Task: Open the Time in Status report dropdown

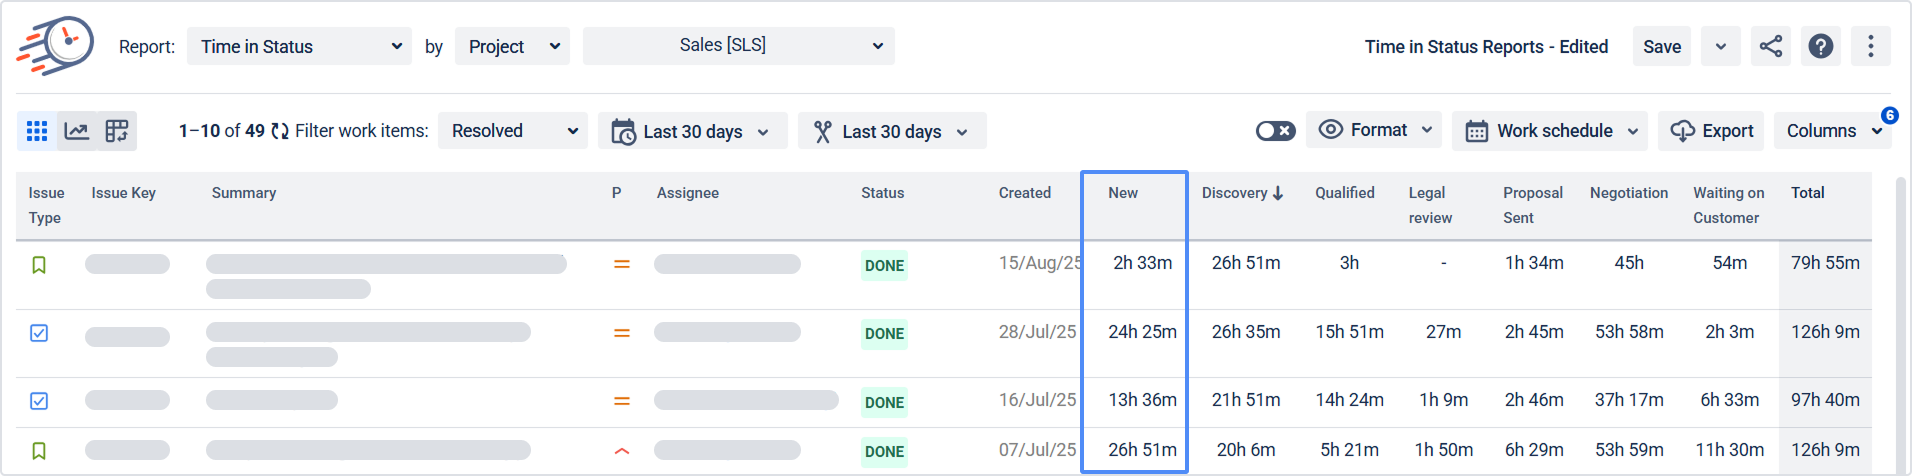Action: point(300,46)
